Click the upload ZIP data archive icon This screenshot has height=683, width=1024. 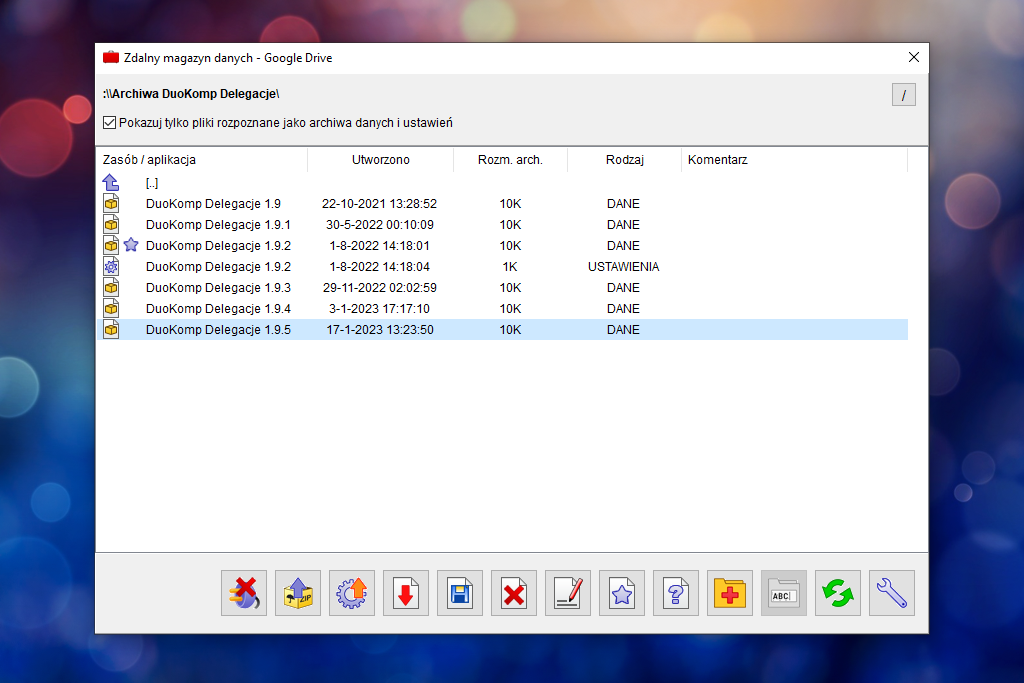pyautogui.click(x=298, y=593)
